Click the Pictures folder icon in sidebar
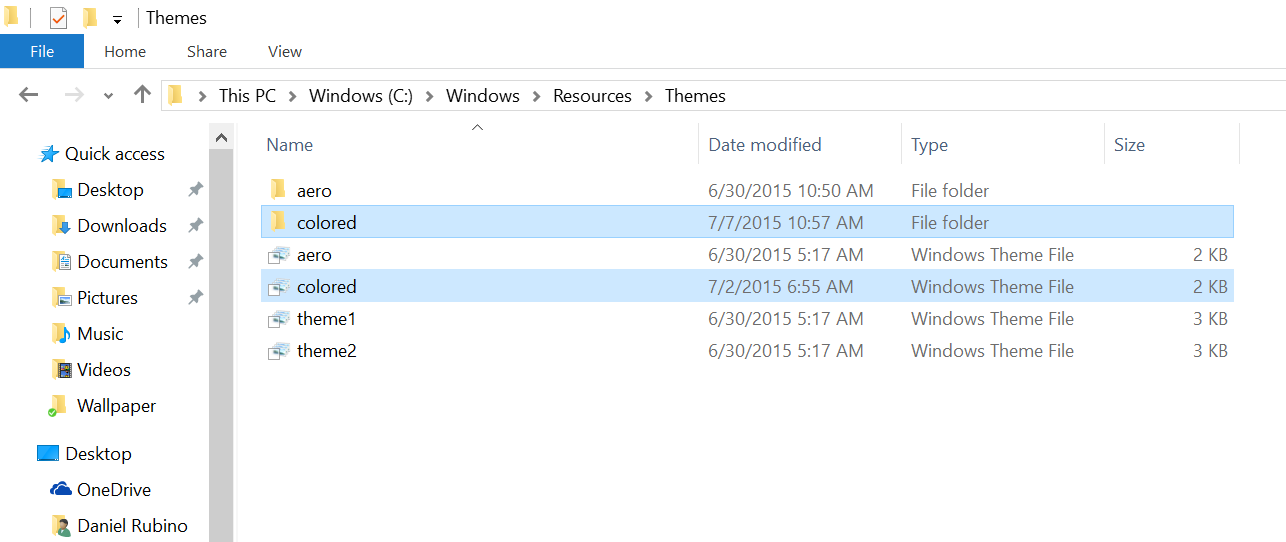1286x542 pixels. [x=61, y=298]
